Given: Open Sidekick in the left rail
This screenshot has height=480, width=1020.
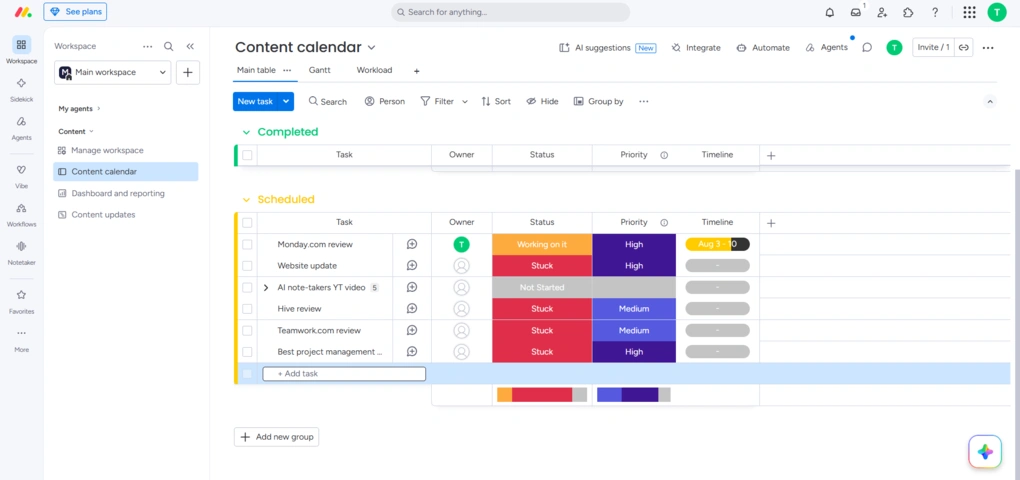Looking at the screenshot, I should coord(21,89).
